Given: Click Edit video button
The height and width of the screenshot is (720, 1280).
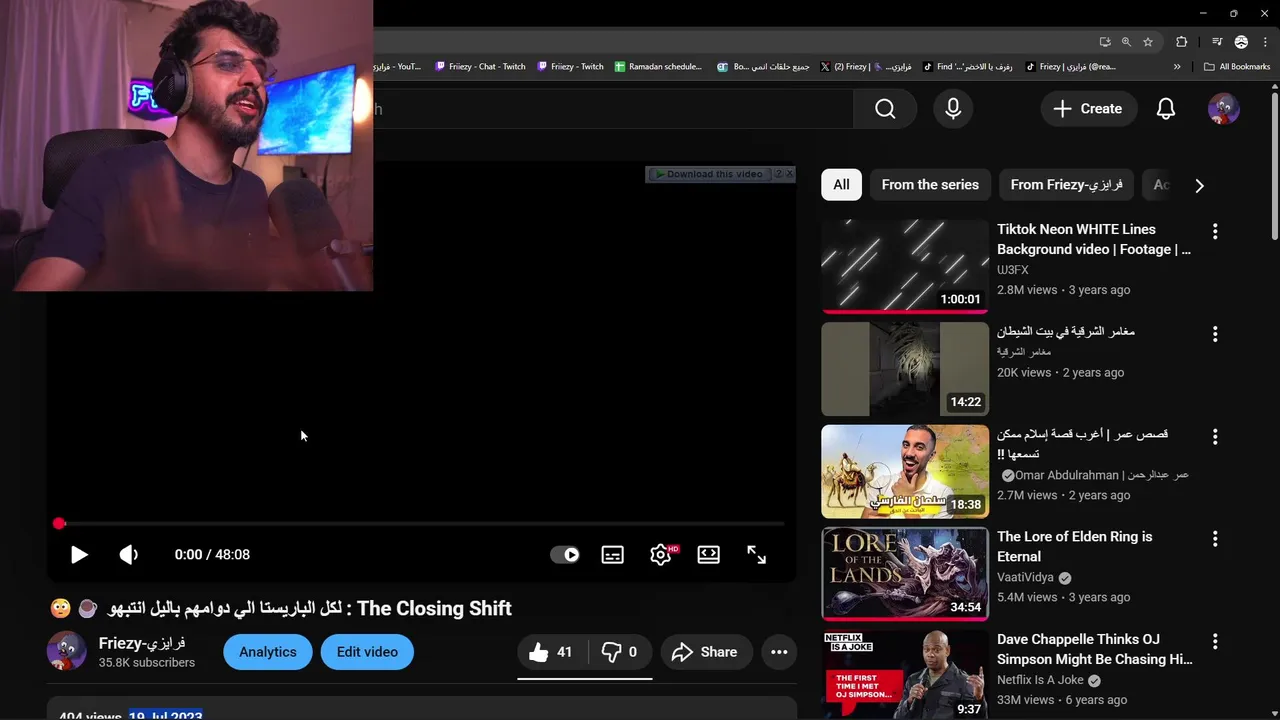Looking at the screenshot, I should click(367, 652).
